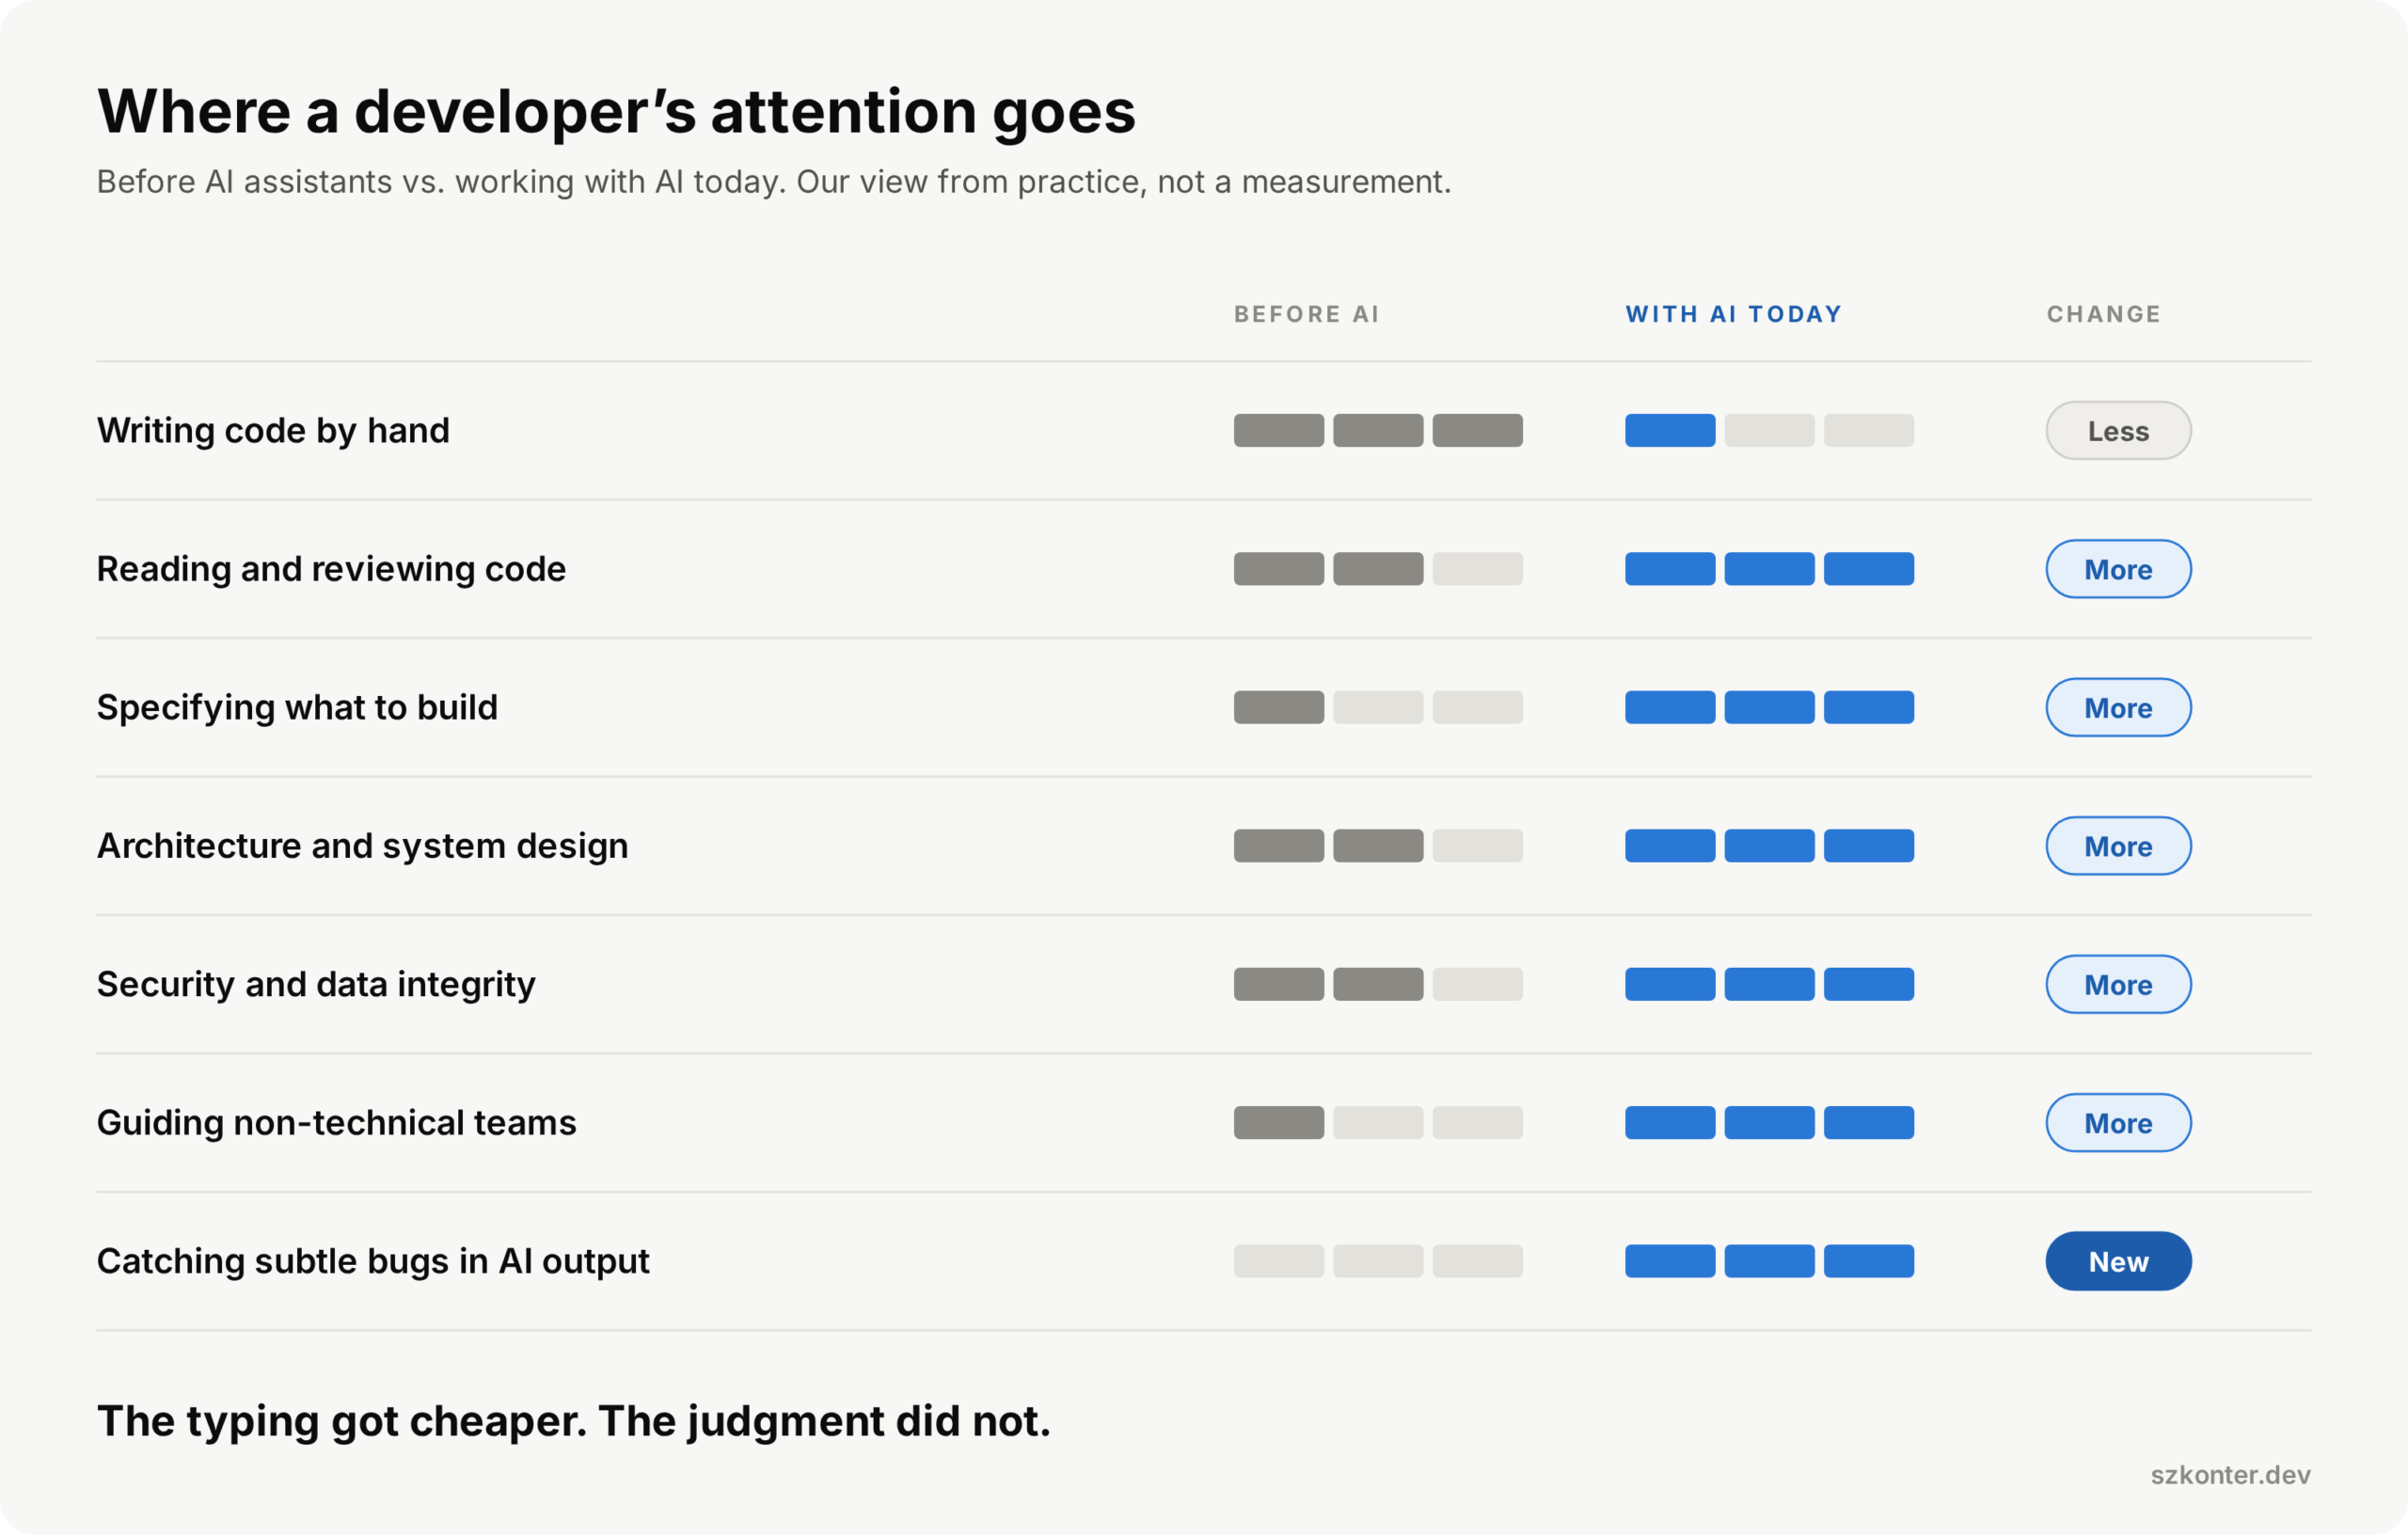Click the More badge for Security and data integrity
Image resolution: width=2408 pixels, height=1535 pixels.
(2118, 985)
